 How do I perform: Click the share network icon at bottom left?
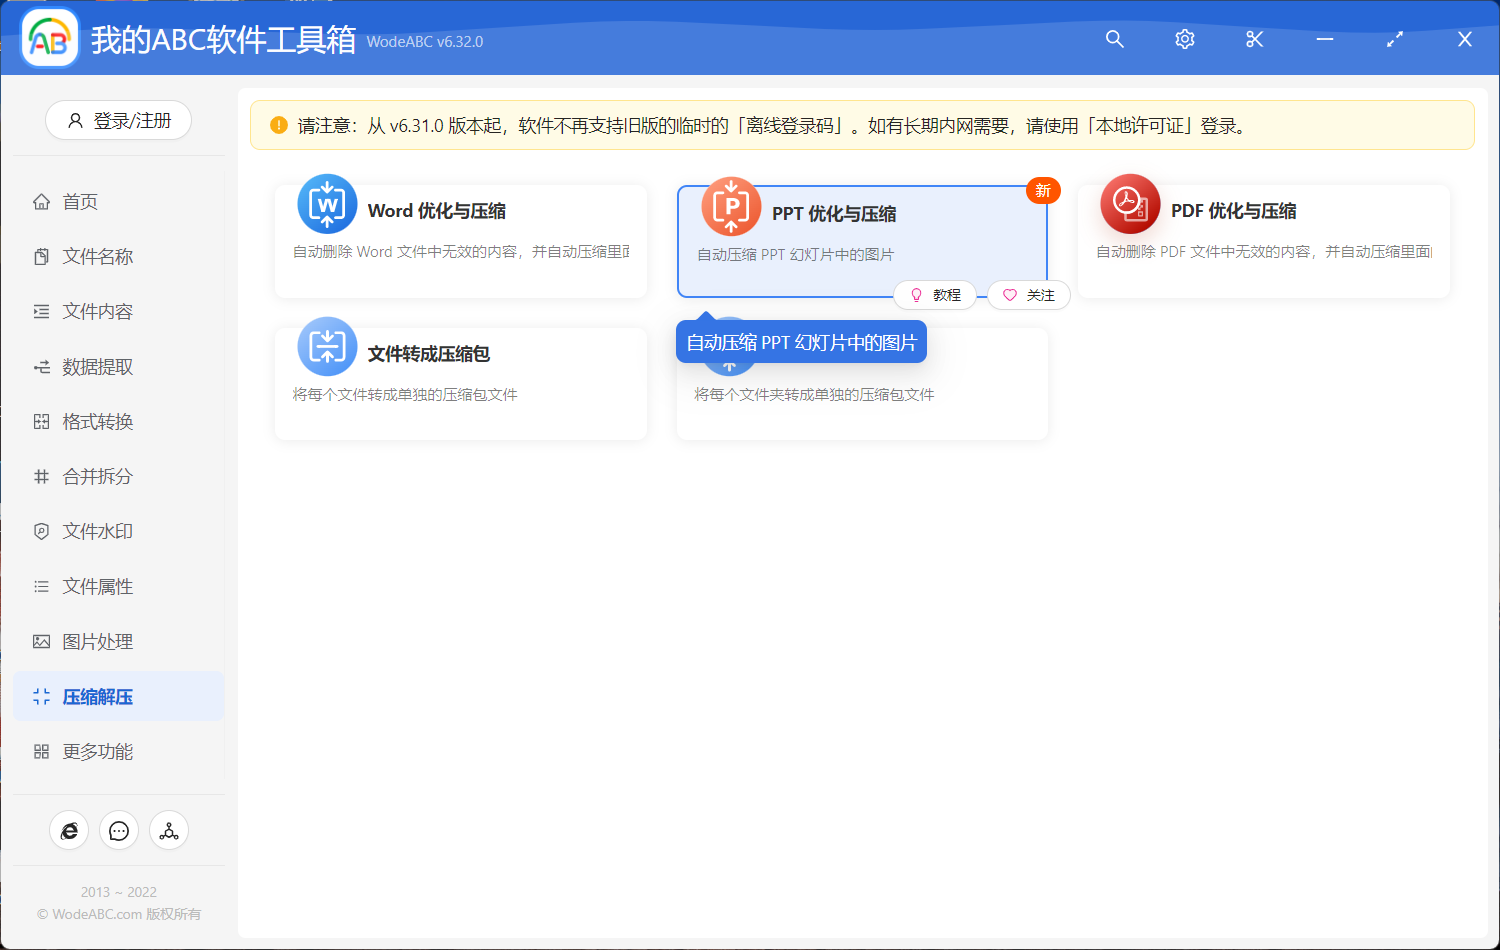(169, 830)
